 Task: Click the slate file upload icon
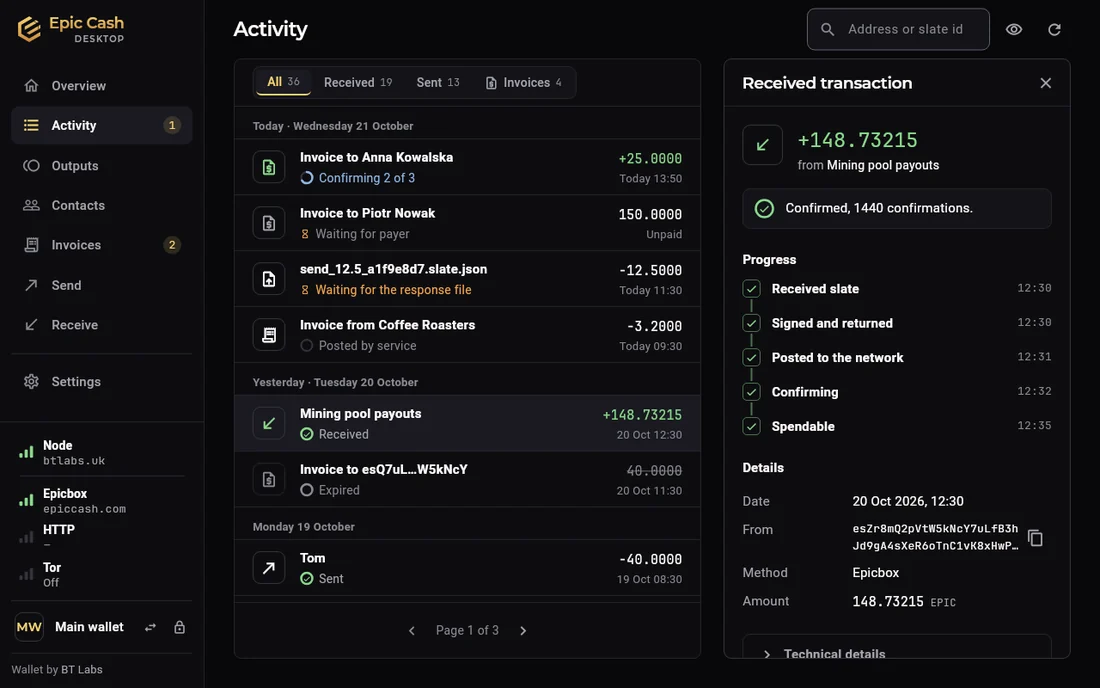pyautogui.click(x=269, y=279)
